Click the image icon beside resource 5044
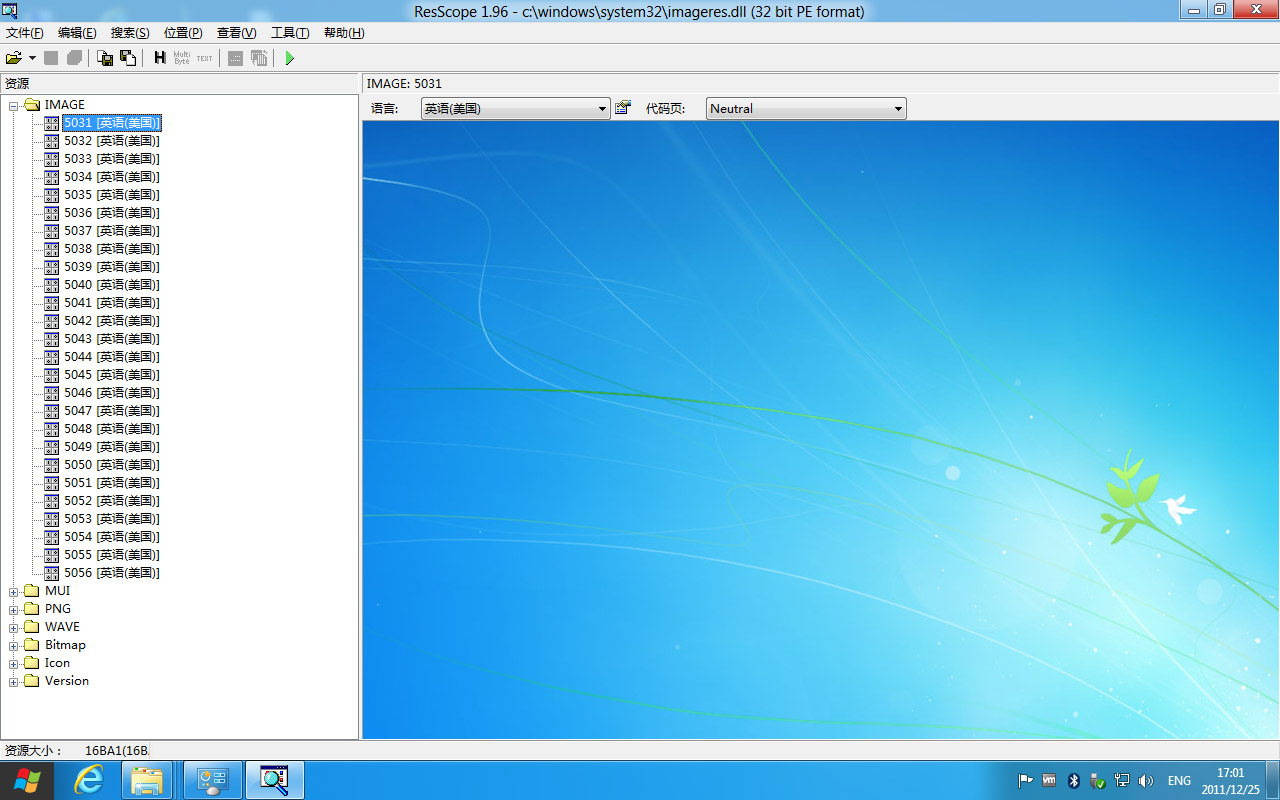 [x=52, y=357]
